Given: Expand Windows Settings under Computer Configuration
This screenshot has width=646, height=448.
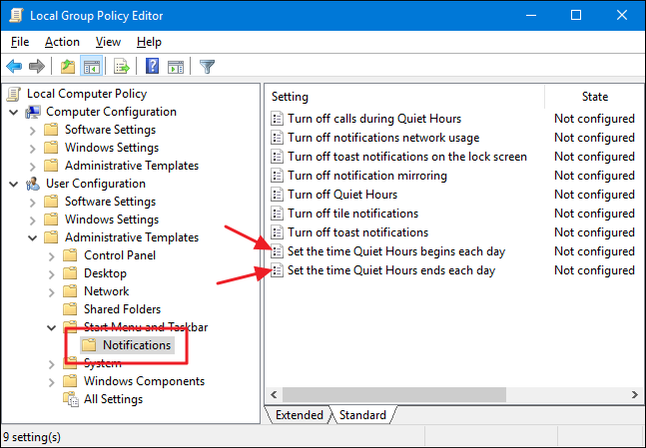Looking at the screenshot, I should [x=33, y=148].
